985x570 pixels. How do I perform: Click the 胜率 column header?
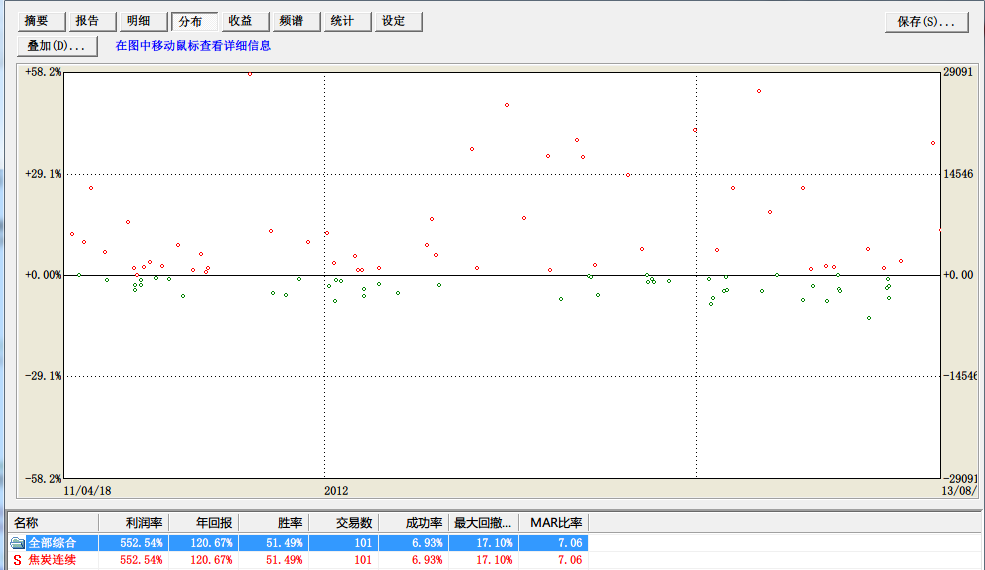click(x=274, y=523)
